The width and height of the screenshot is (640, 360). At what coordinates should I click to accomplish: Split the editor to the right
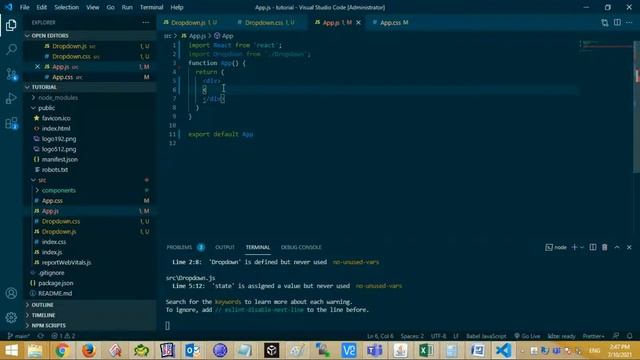click(x=617, y=22)
